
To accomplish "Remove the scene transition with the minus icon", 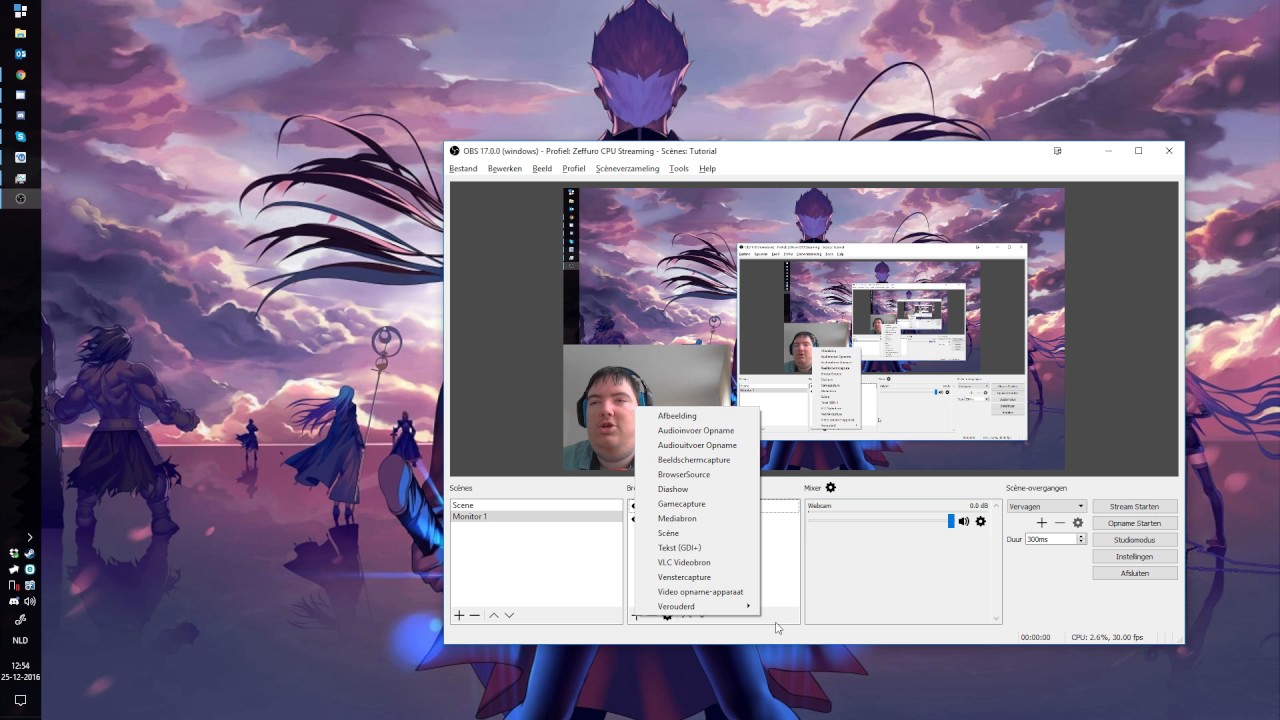I will click(1060, 523).
